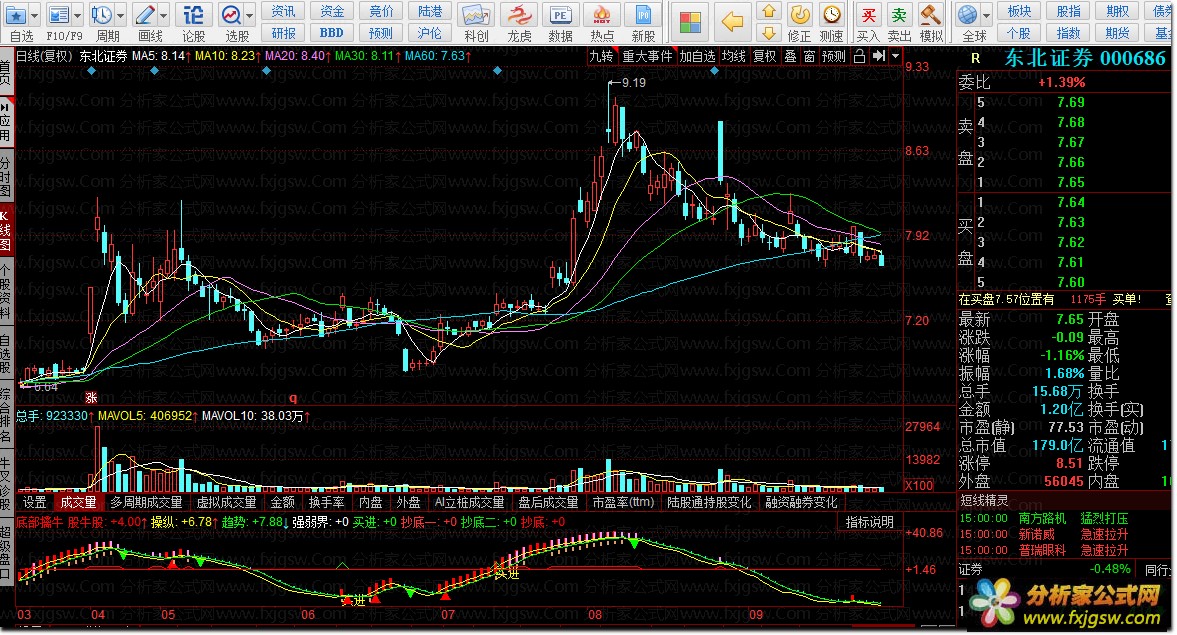
Task: Click the 竞价 auction button
Action: tap(381, 11)
